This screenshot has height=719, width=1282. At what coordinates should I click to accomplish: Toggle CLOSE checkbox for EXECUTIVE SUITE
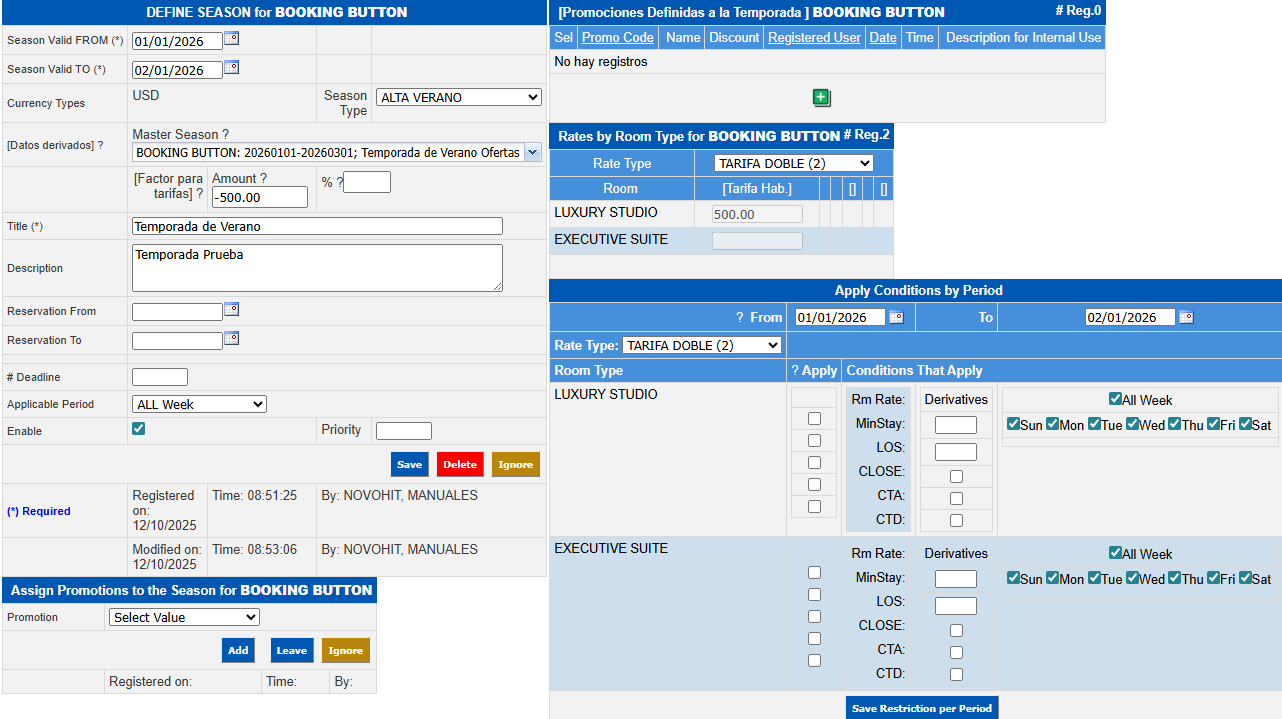point(956,630)
